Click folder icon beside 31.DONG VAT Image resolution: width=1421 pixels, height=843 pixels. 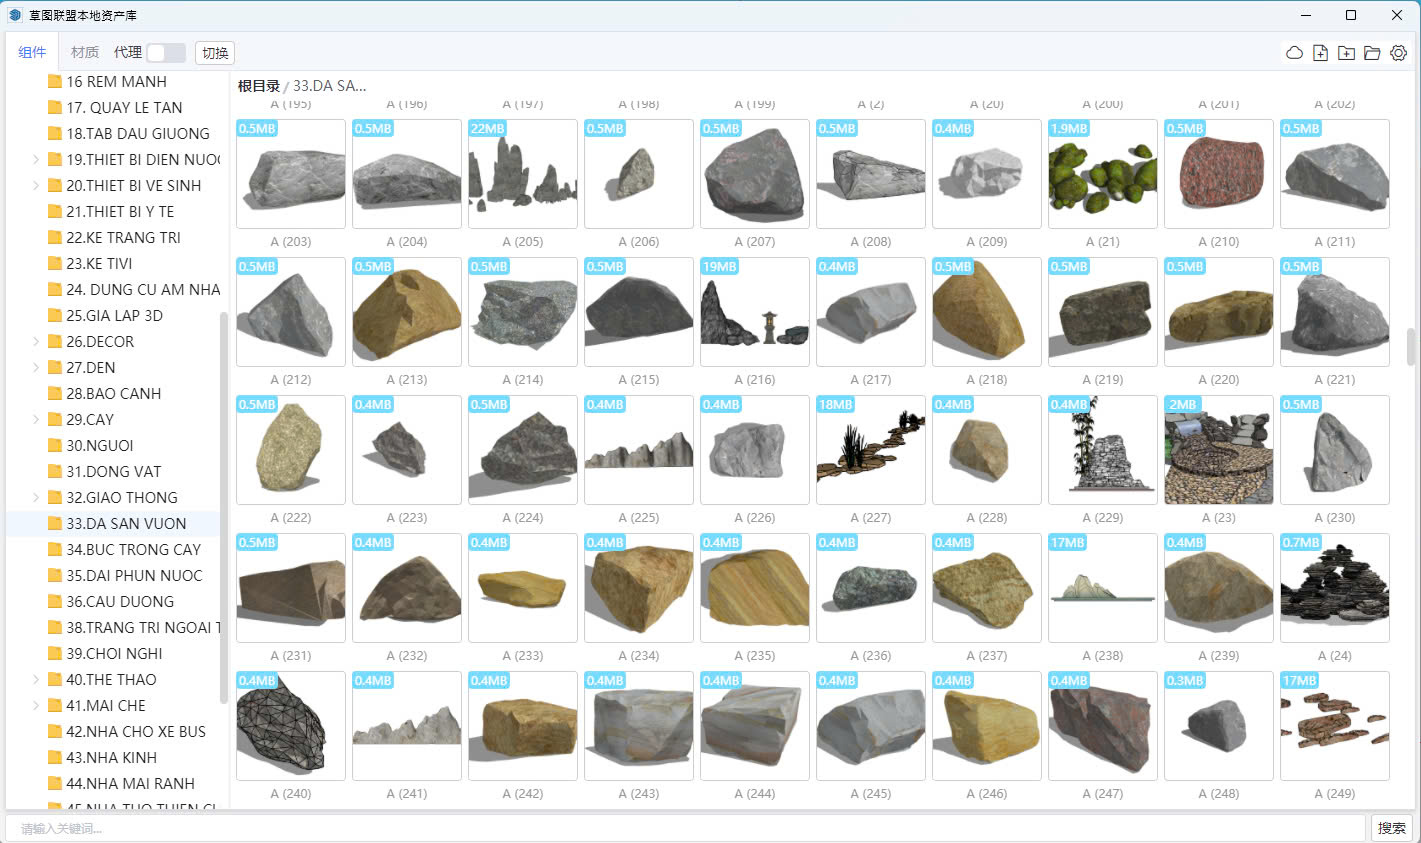pos(55,472)
